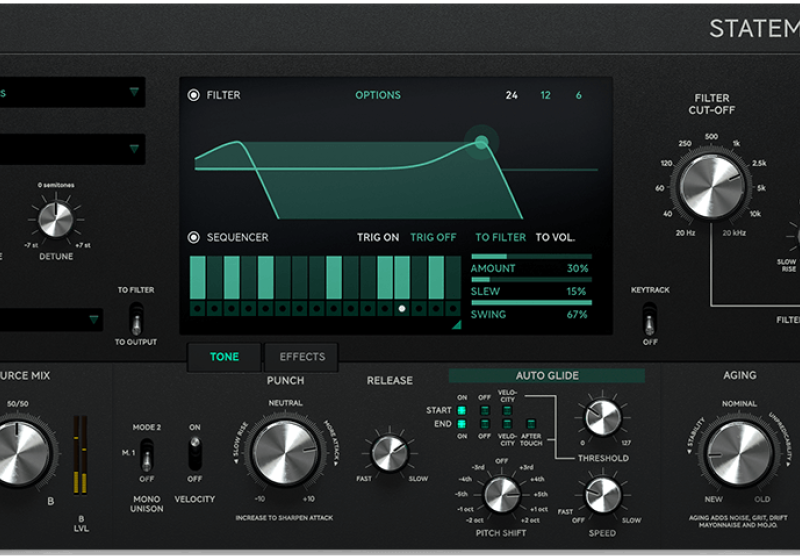The height and width of the screenshot is (560, 800).
Task: Click the Auto Glide Speed knob
Action: [603, 493]
